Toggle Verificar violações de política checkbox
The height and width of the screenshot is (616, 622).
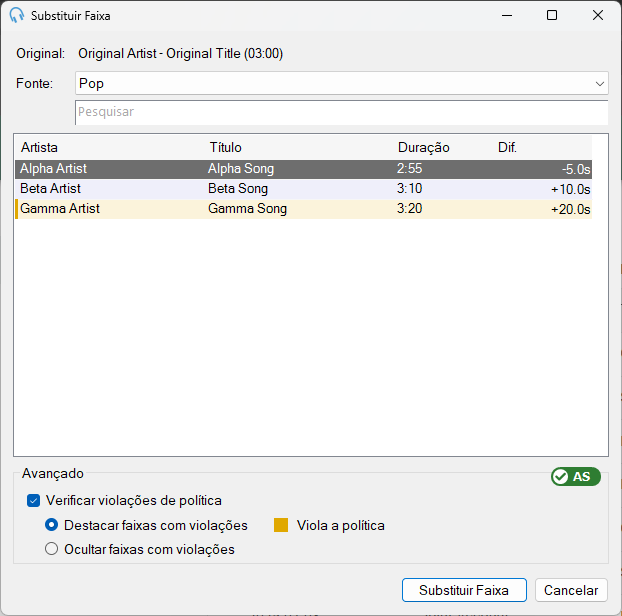click(x=33, y=501)
